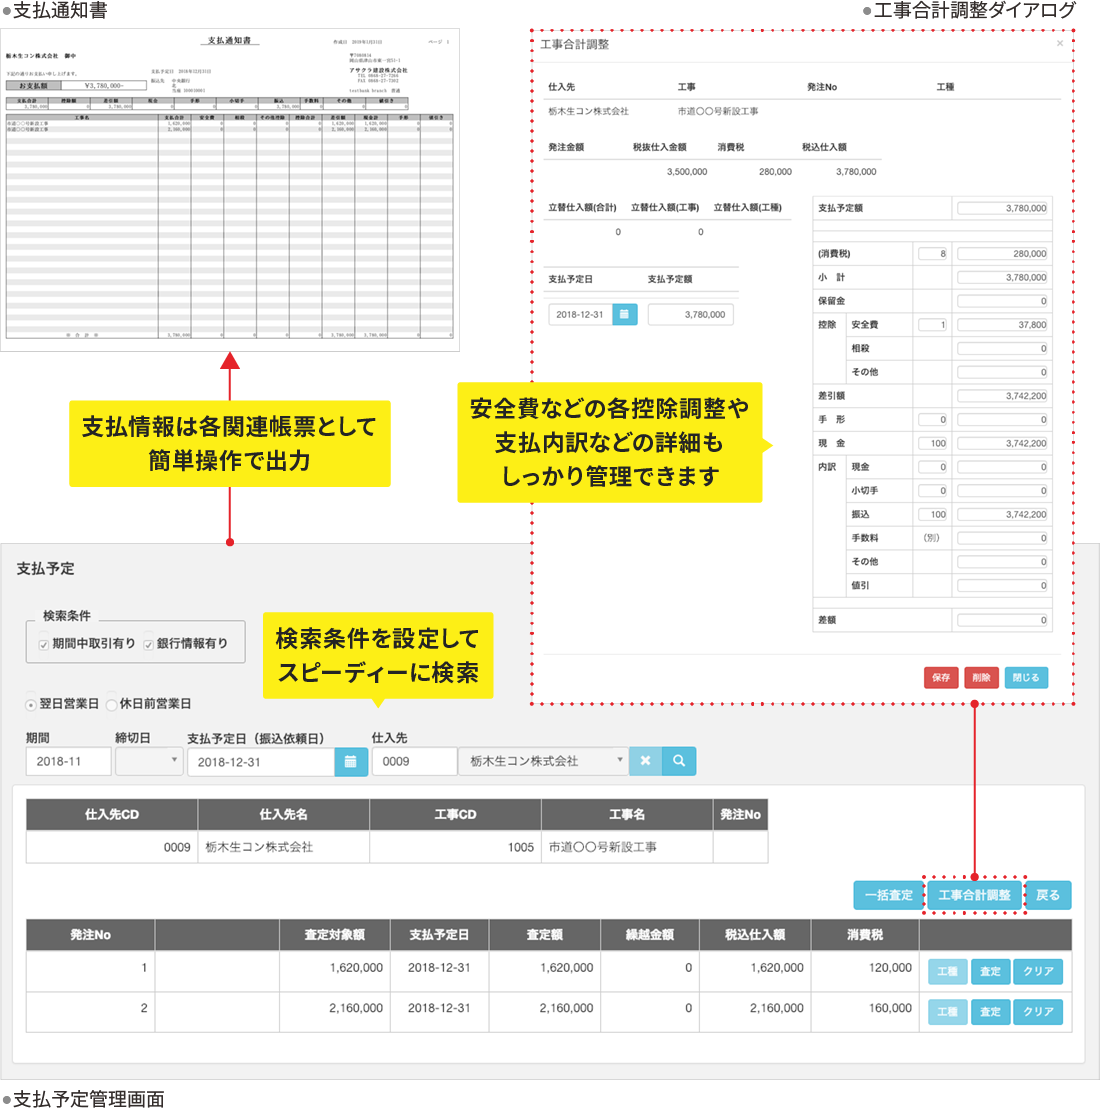Click 小切手 percentage field
The image size is (1100, 1108).
click(933, 491)
